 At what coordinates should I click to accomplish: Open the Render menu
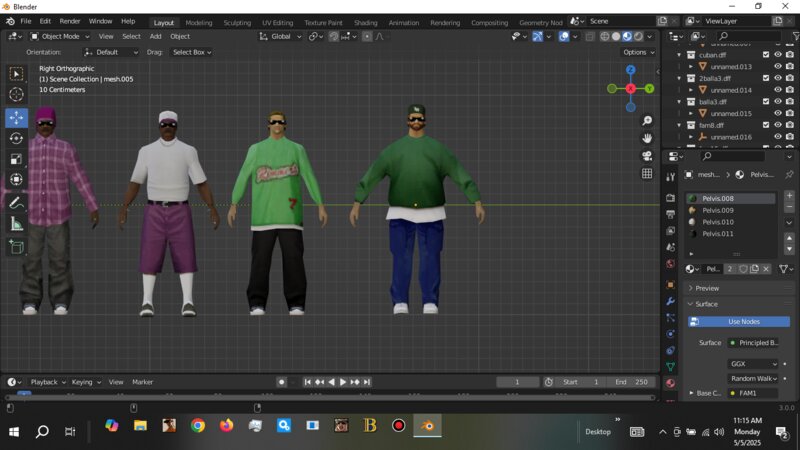[x=70, y=21]
